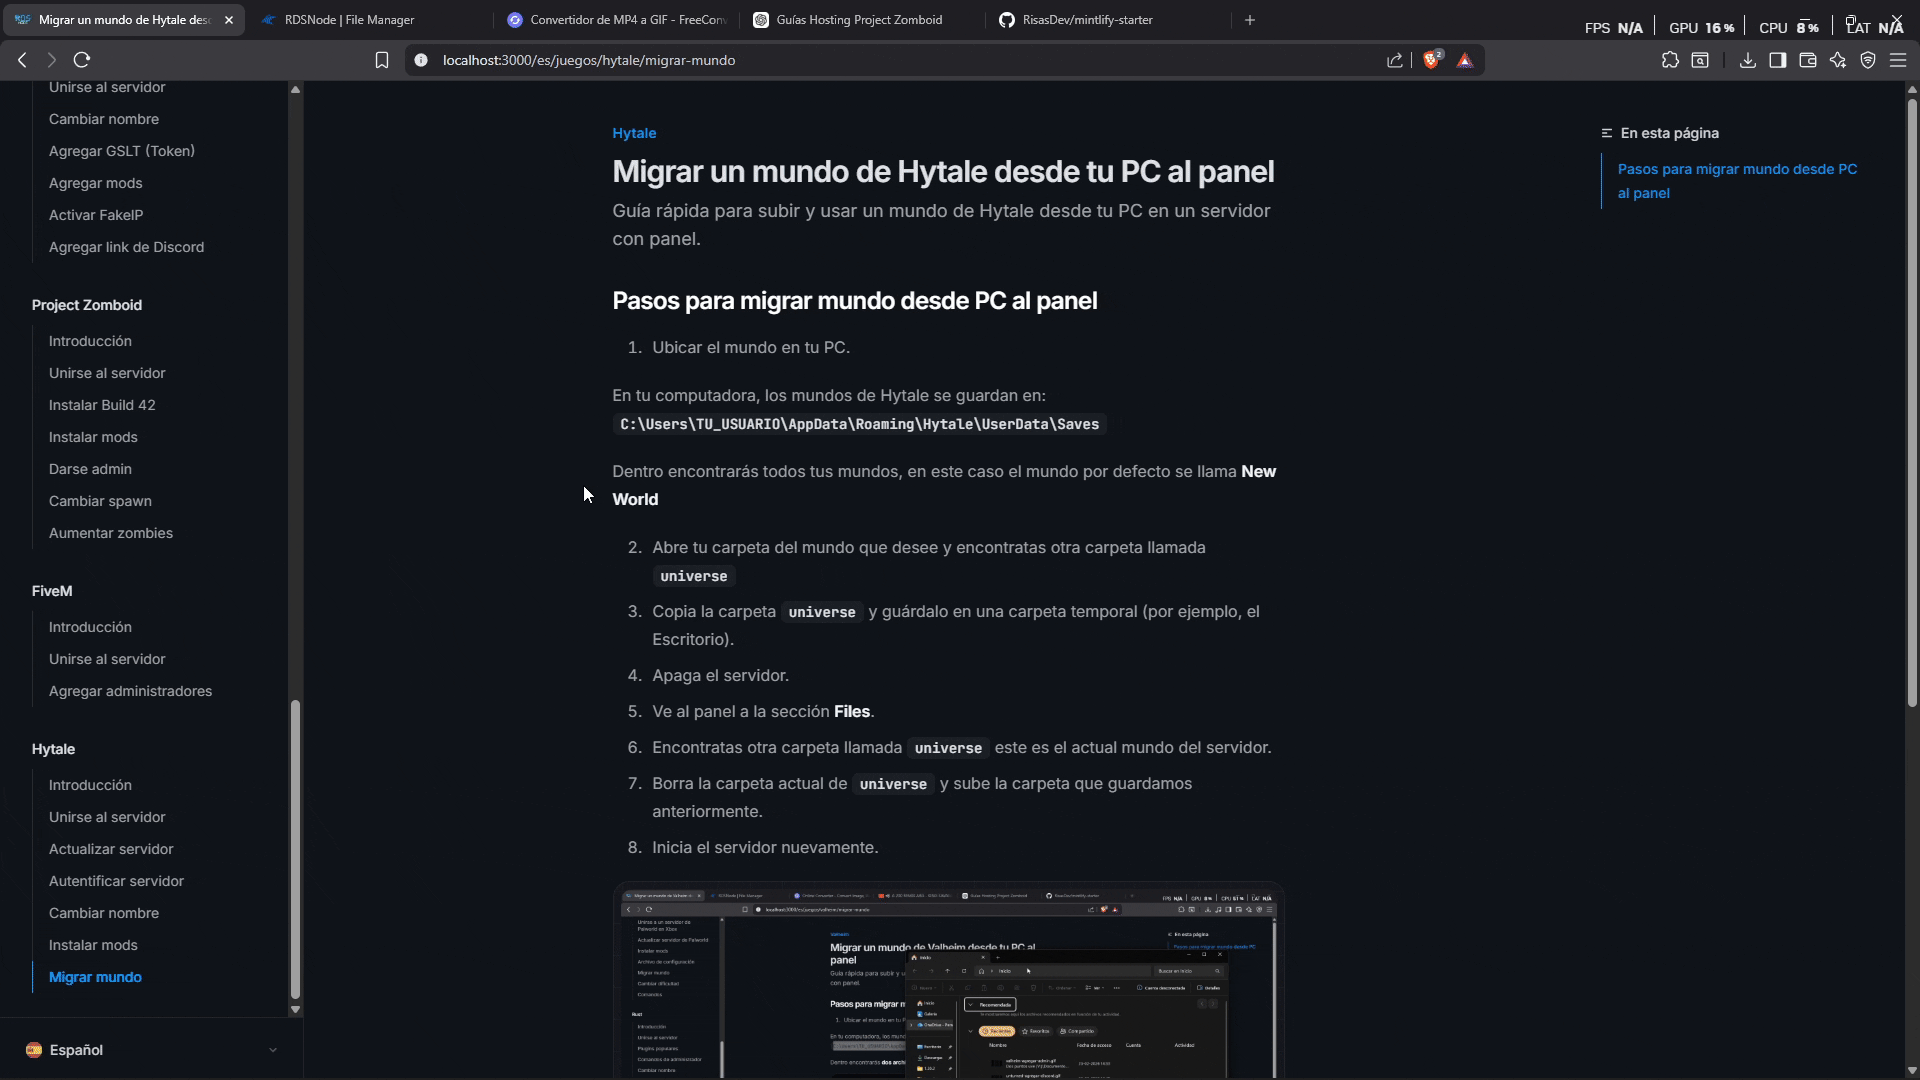Open the Brave Rewards triangle icon
The width and height of the screenshot is (1920, 1080).
pyautogui.click(x=1465, y=60)
